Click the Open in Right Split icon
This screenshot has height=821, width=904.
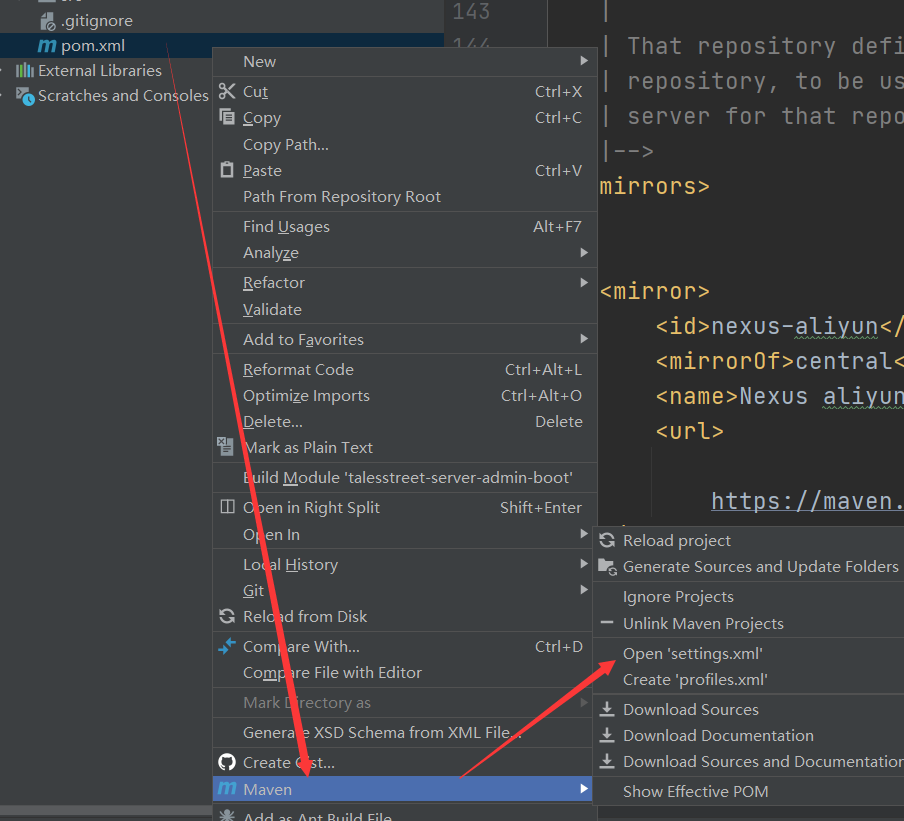(x=227, y=507)
